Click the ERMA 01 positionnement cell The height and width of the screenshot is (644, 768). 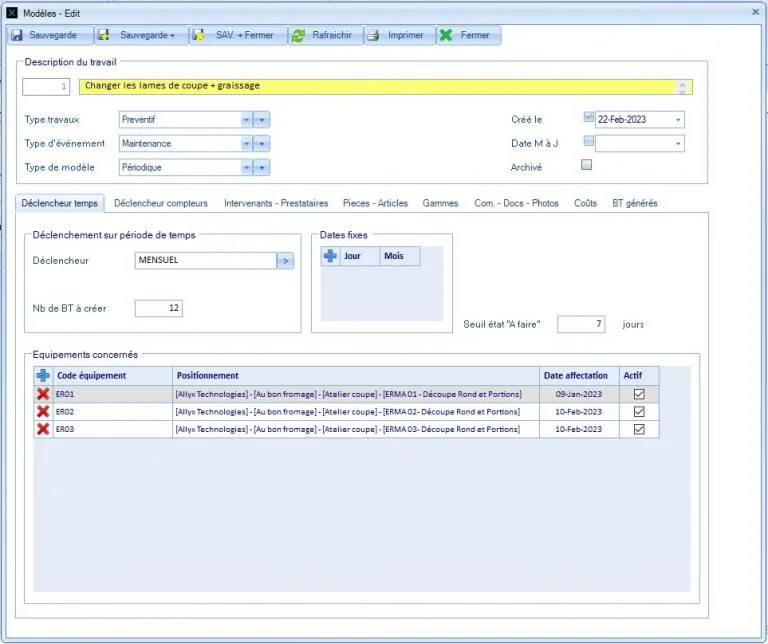coord(356,394)
